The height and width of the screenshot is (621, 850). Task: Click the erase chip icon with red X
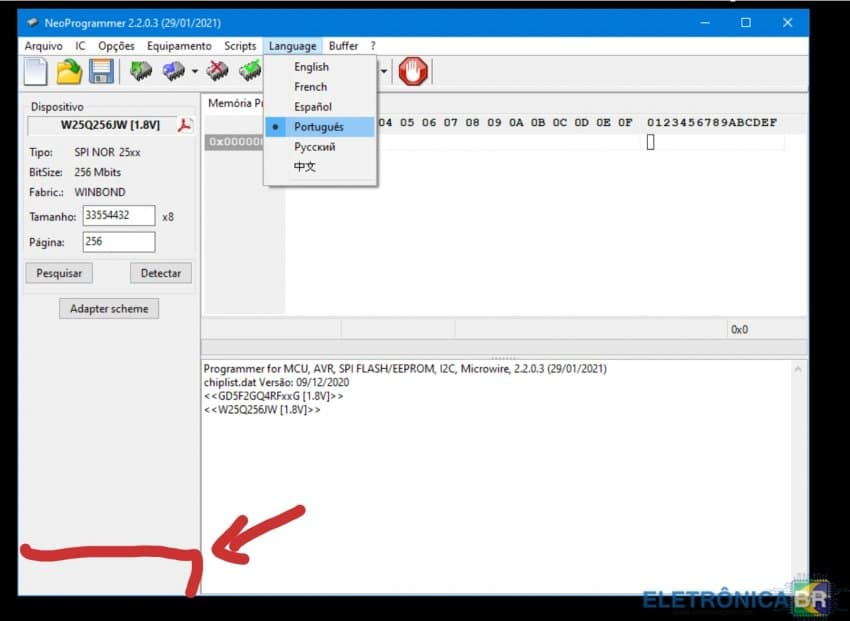[x=217, y=71]
